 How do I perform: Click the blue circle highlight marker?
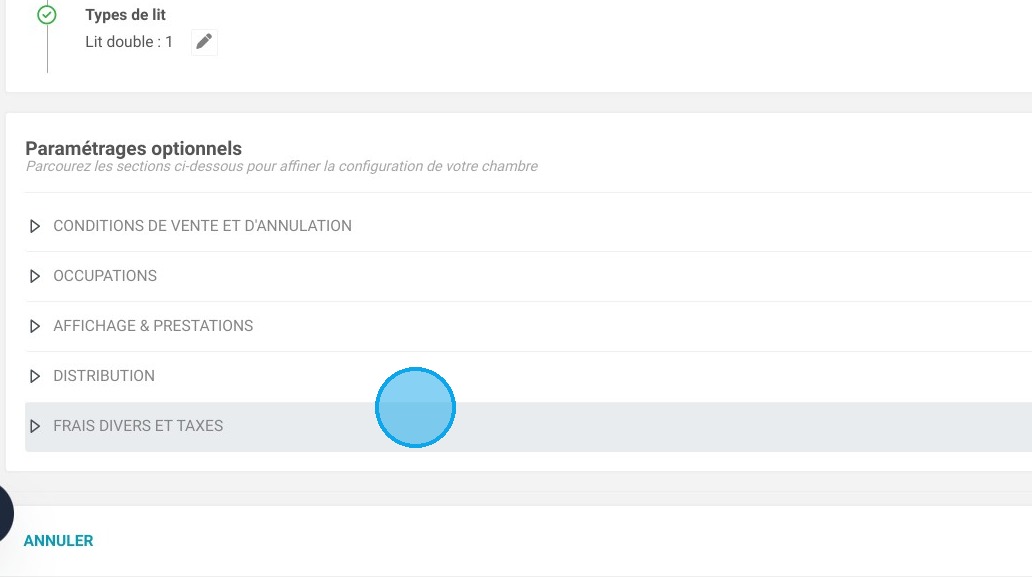click(x=415, y=407)
